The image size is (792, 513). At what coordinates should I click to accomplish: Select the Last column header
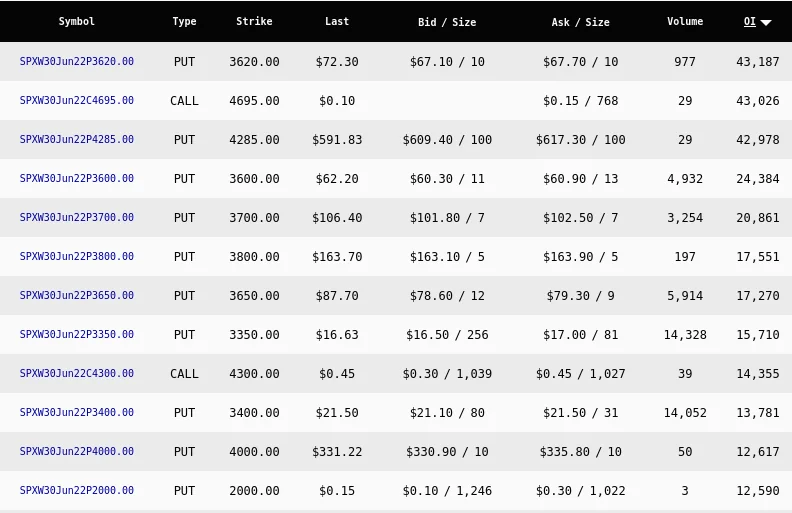click(x=337, y=21)
